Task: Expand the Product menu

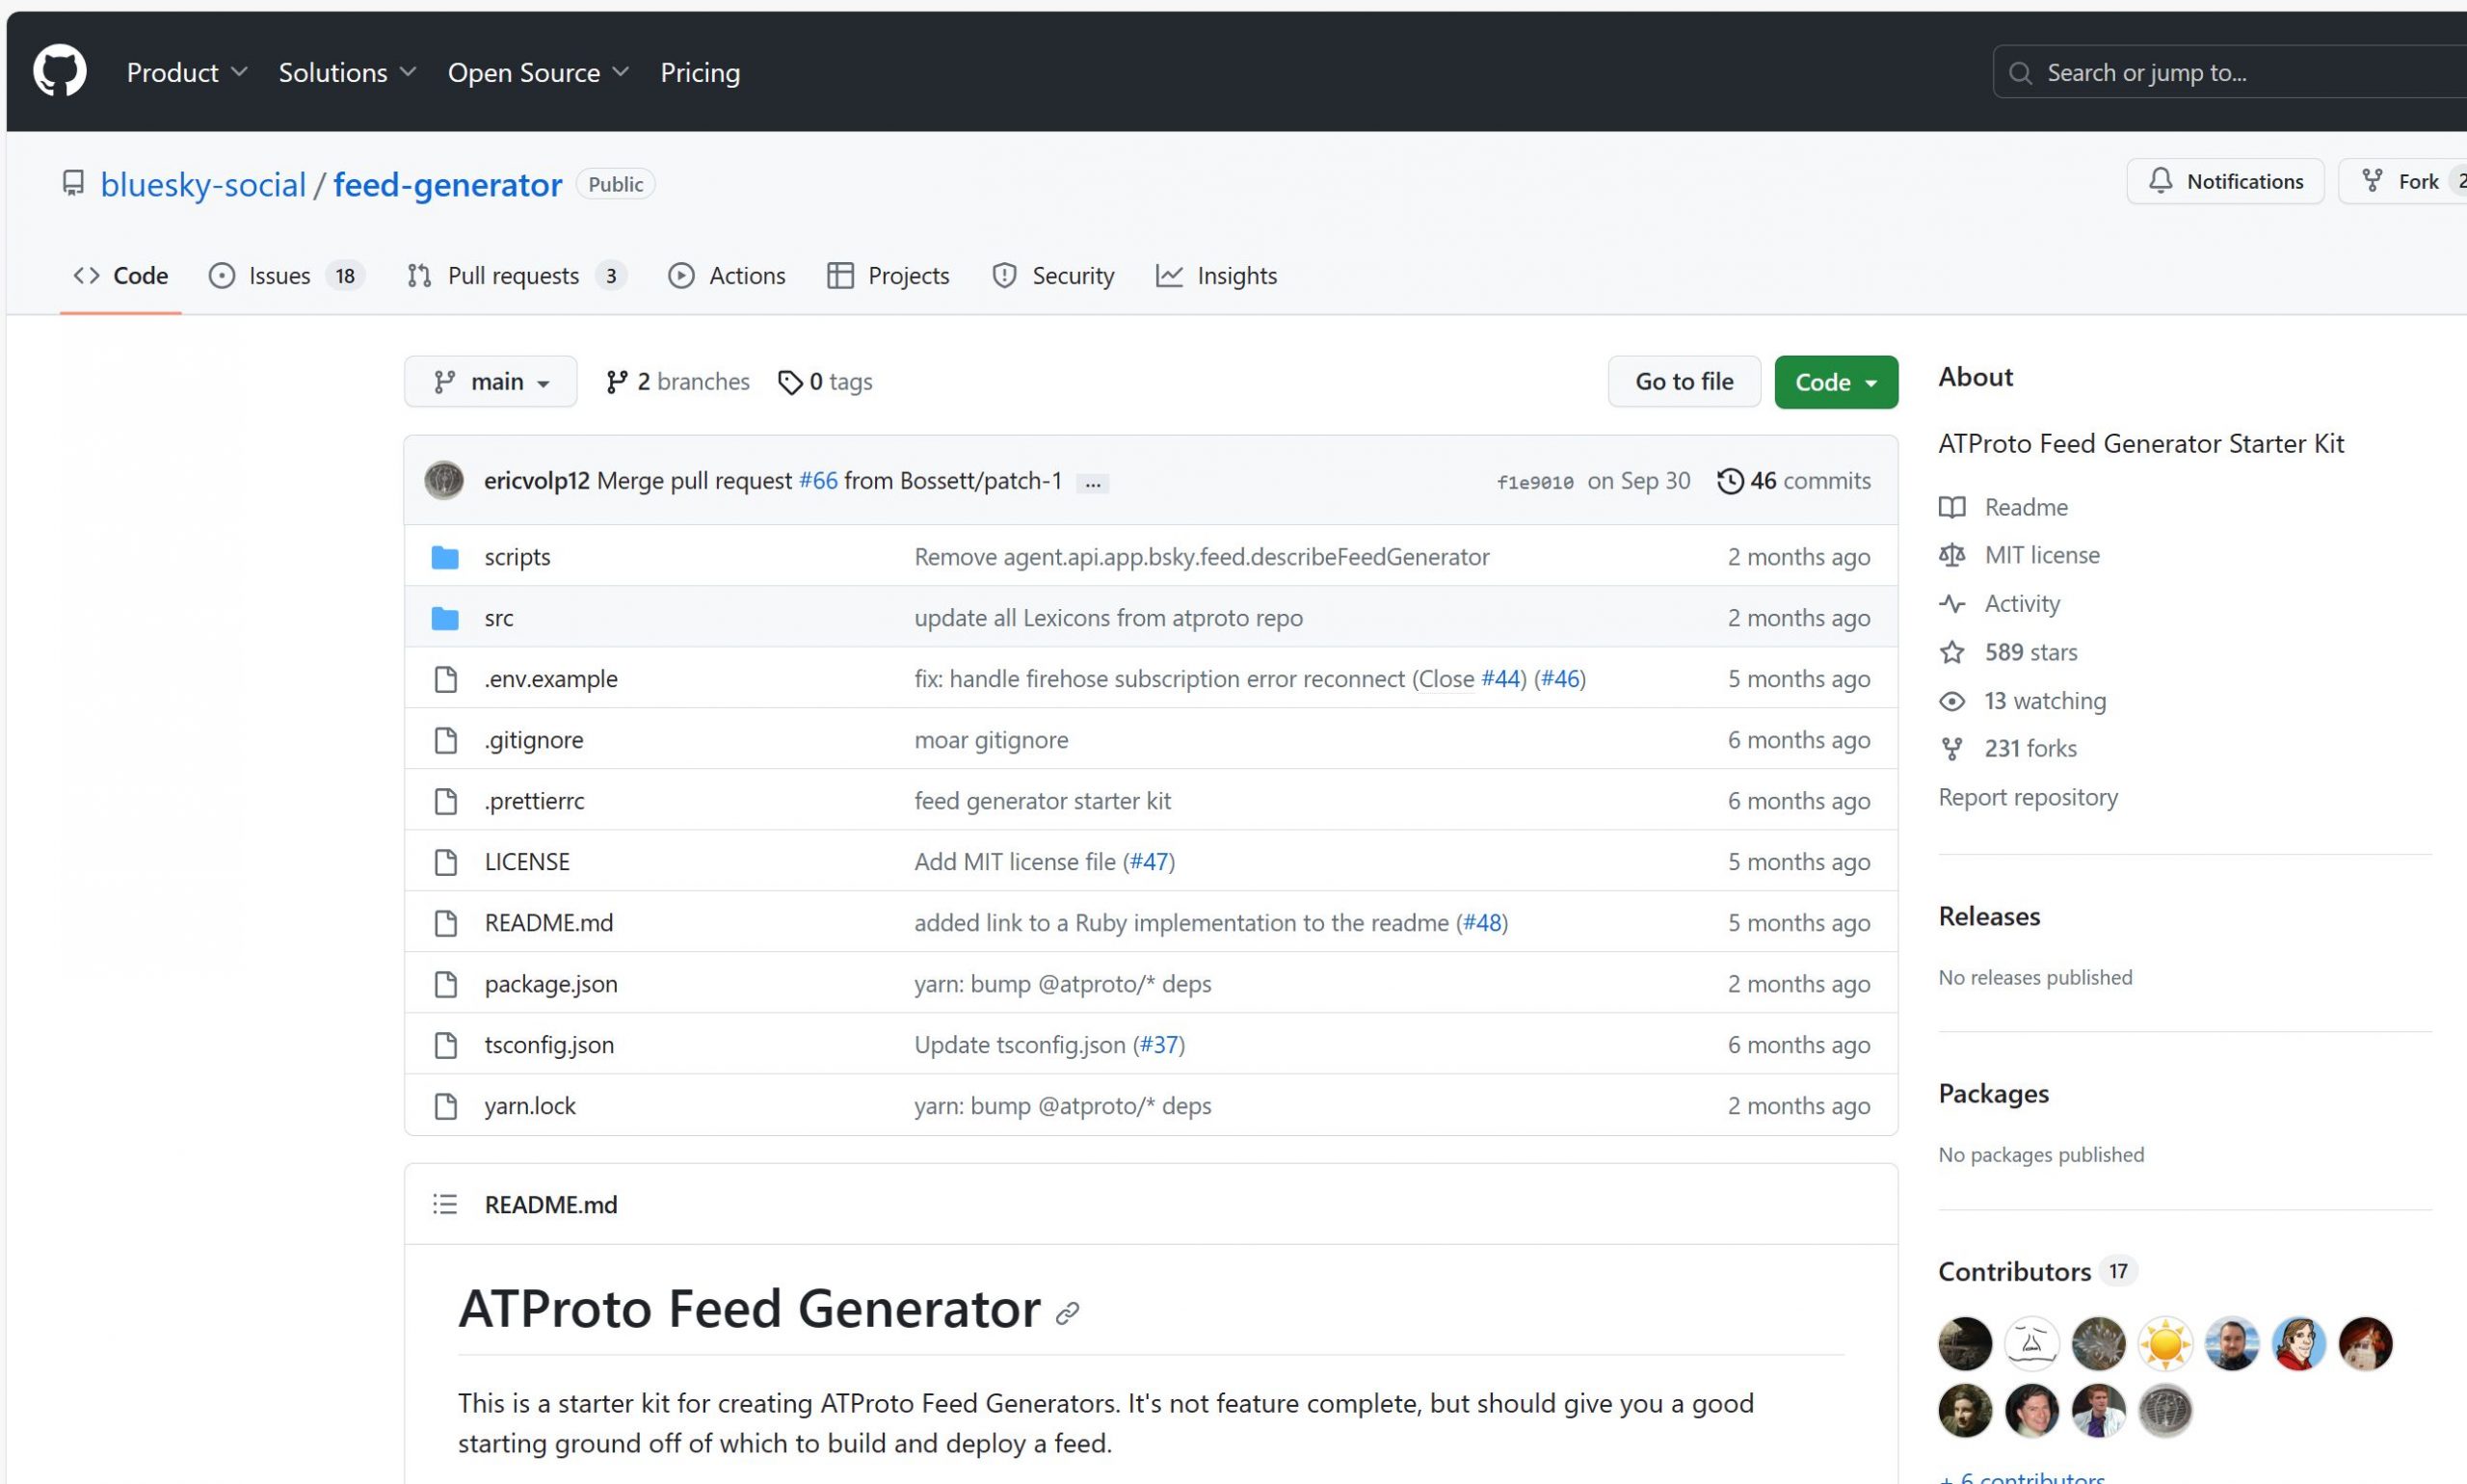Action: click(187, 72)
